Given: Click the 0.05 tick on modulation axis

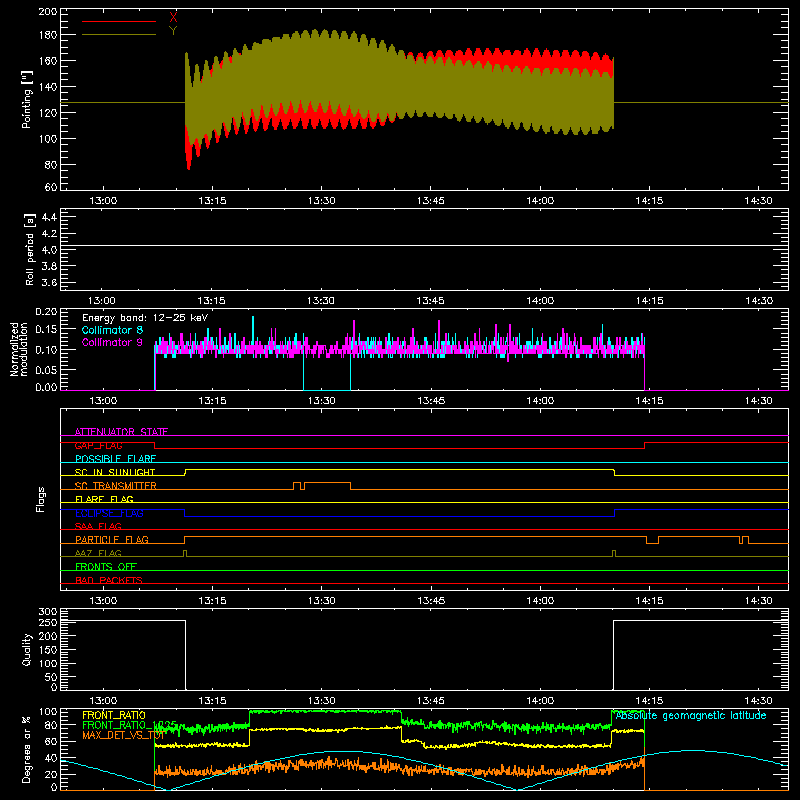Looking at the screenshot, I should tap(46, 368).
